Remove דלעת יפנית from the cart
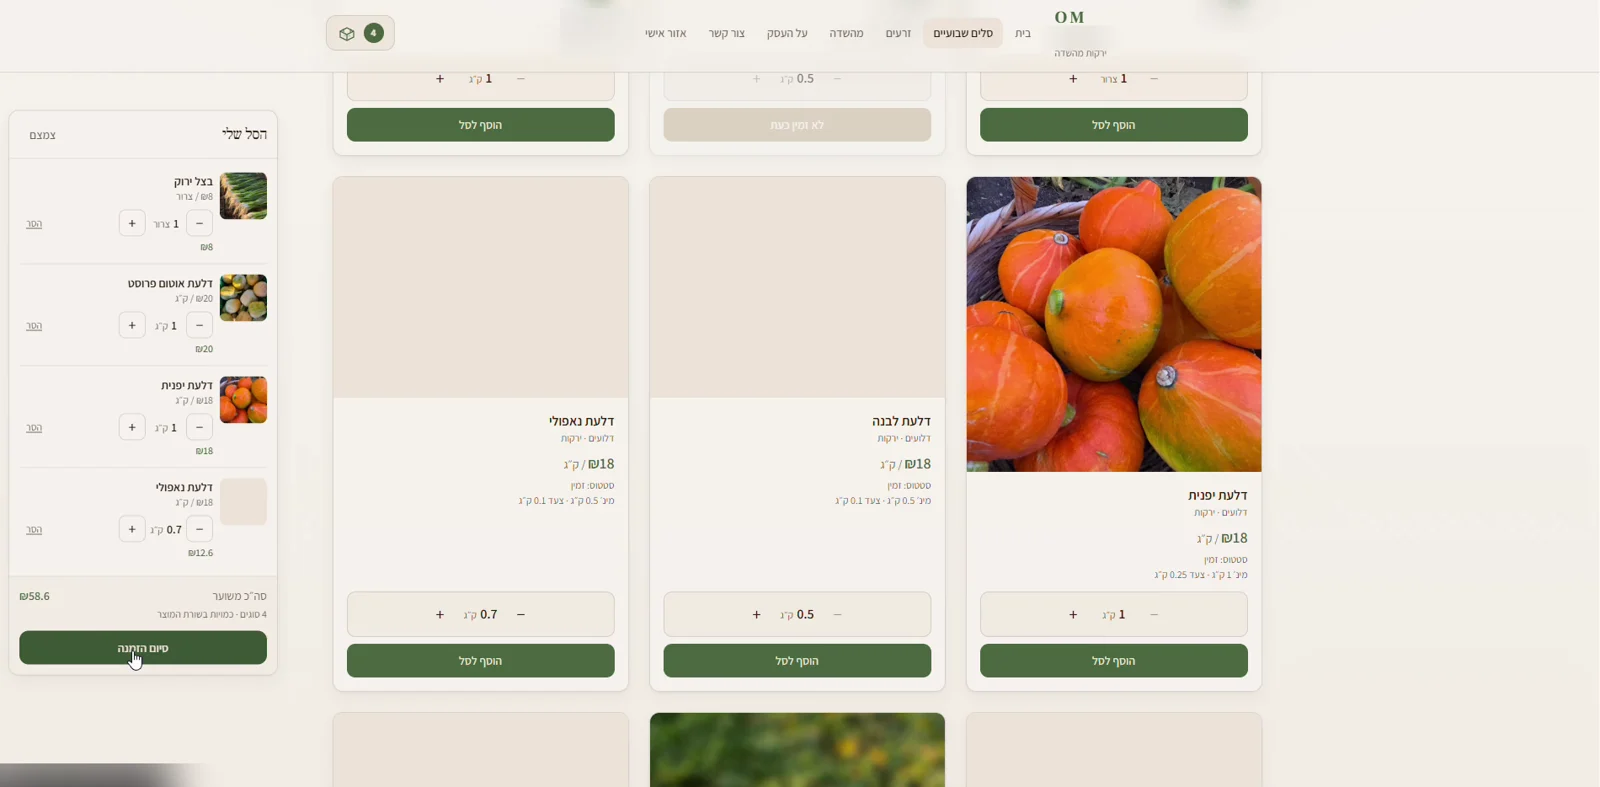 [34, 428]
